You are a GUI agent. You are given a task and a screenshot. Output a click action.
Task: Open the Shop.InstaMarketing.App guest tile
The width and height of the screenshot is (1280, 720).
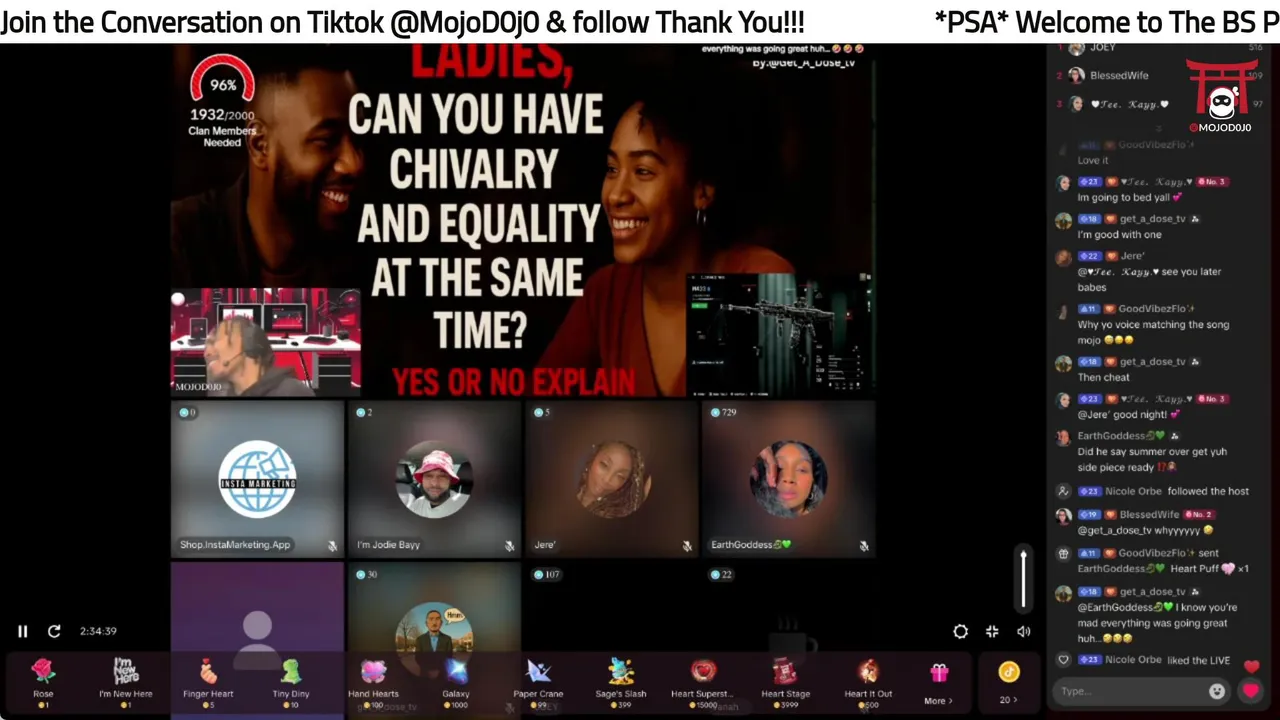point(257,479)
